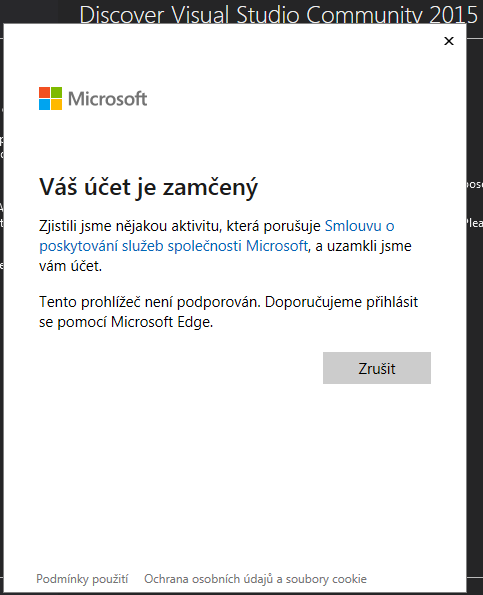This screenshot has width=483, height=595.
Task: Click the 'vám účet.' text line
Action: click(x=71, y=266)
